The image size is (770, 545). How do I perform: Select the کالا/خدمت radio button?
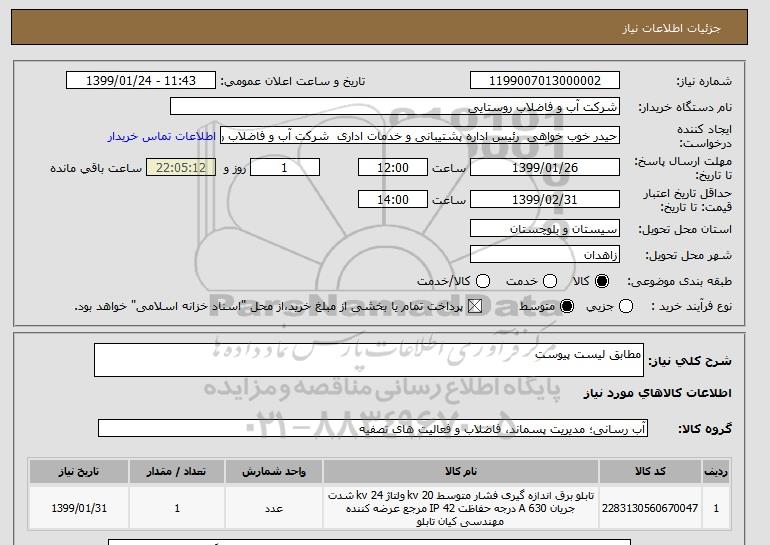click(x=483, y=281)
